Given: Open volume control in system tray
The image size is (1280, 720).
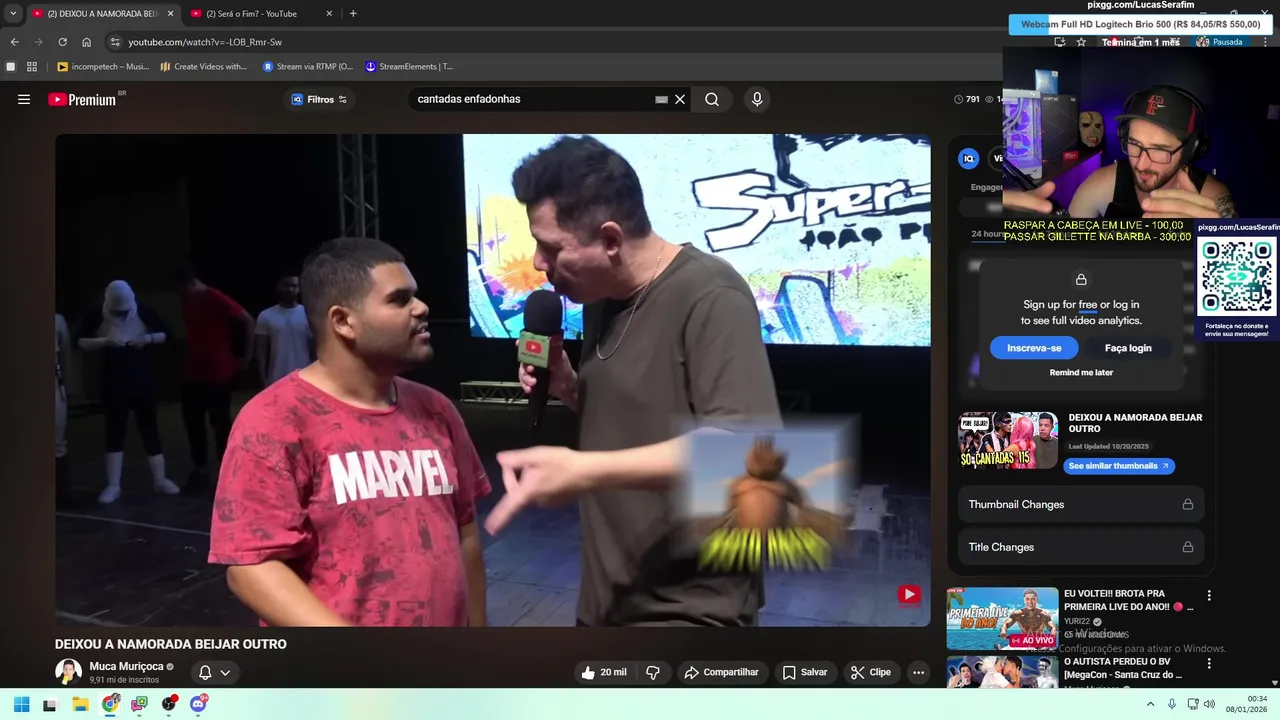Looking at the screenshot, I should pyautogui.click(x=1209, y=704).
